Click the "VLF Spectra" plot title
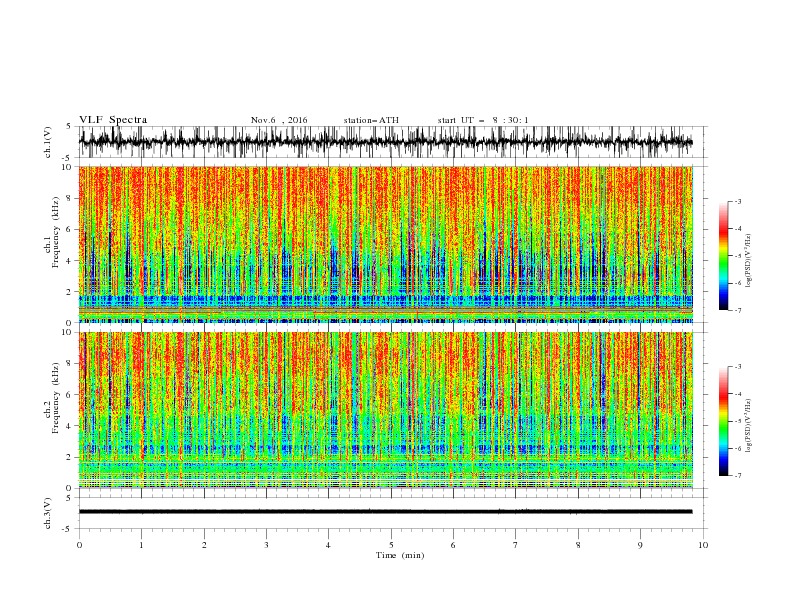 [x=113, y=120]
